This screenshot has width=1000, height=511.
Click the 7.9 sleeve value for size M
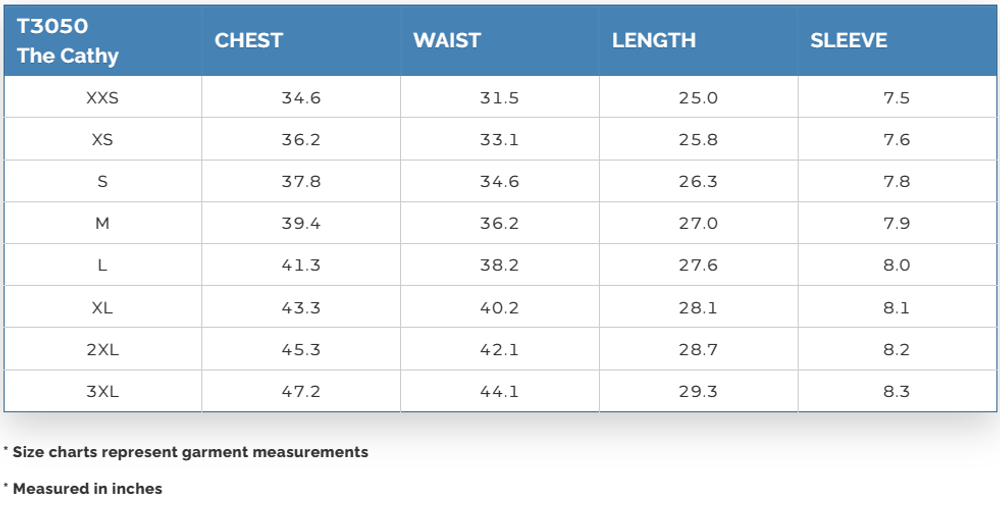897,224
